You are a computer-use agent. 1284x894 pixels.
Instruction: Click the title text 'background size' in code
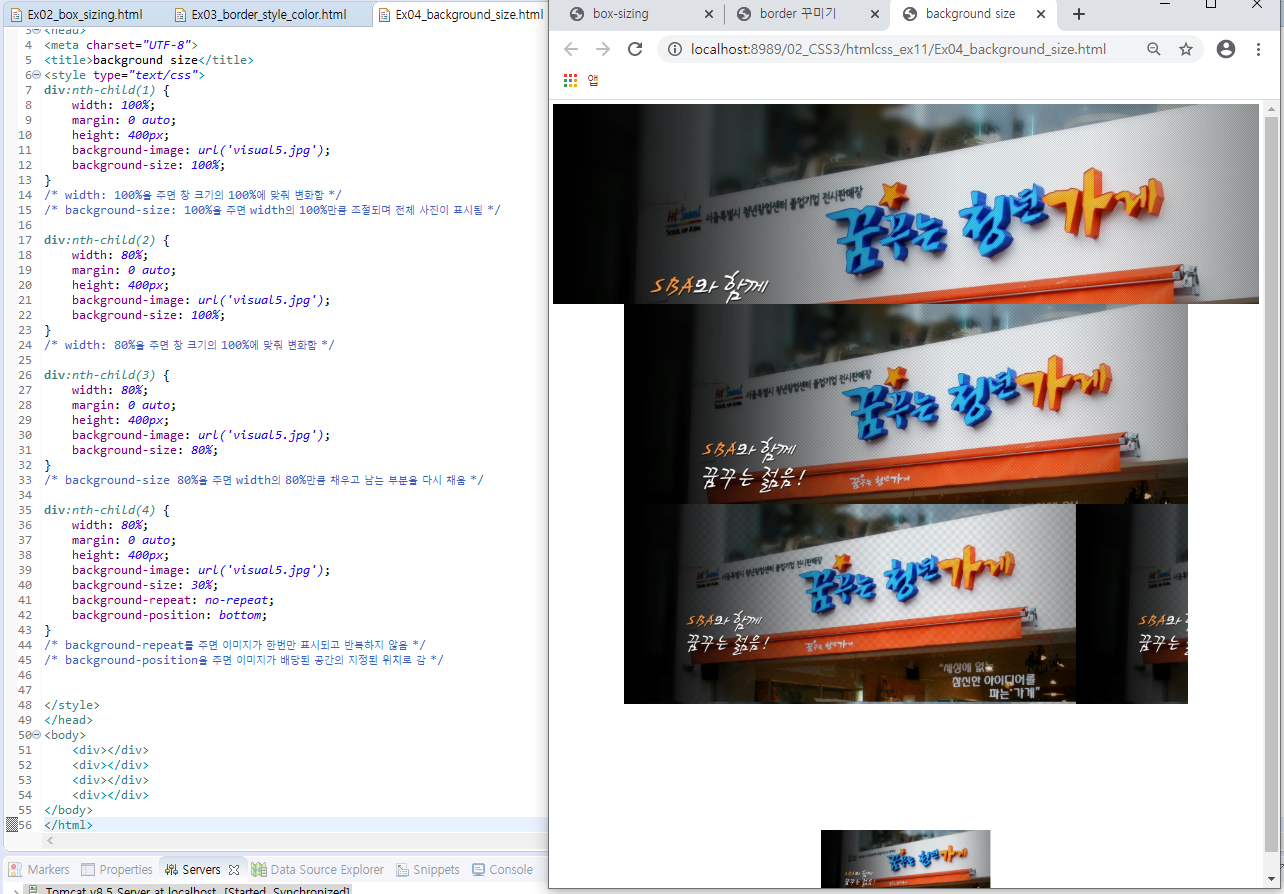tap(147, 60)
